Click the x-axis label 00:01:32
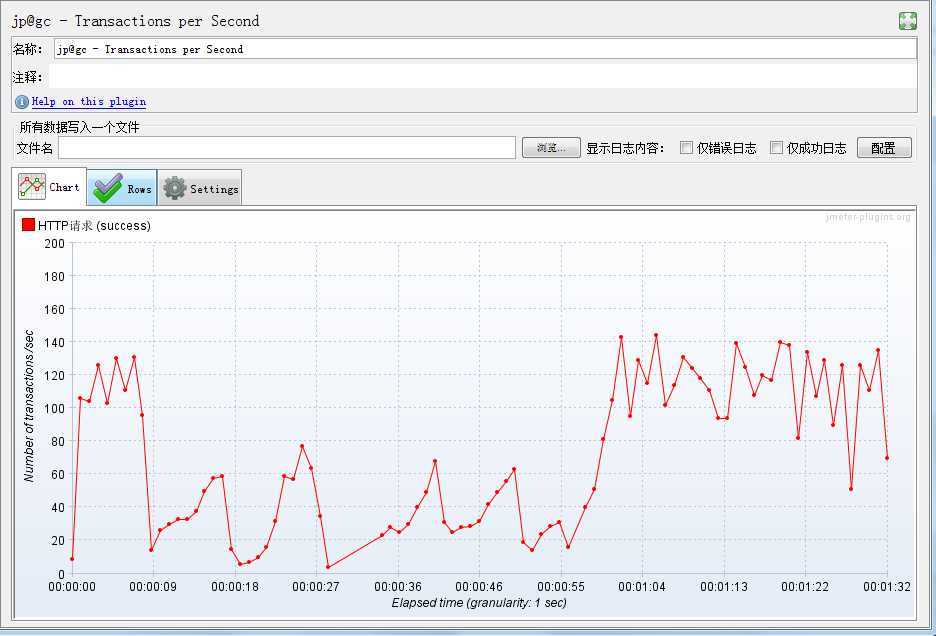936x636 pixels. point(886,586)
